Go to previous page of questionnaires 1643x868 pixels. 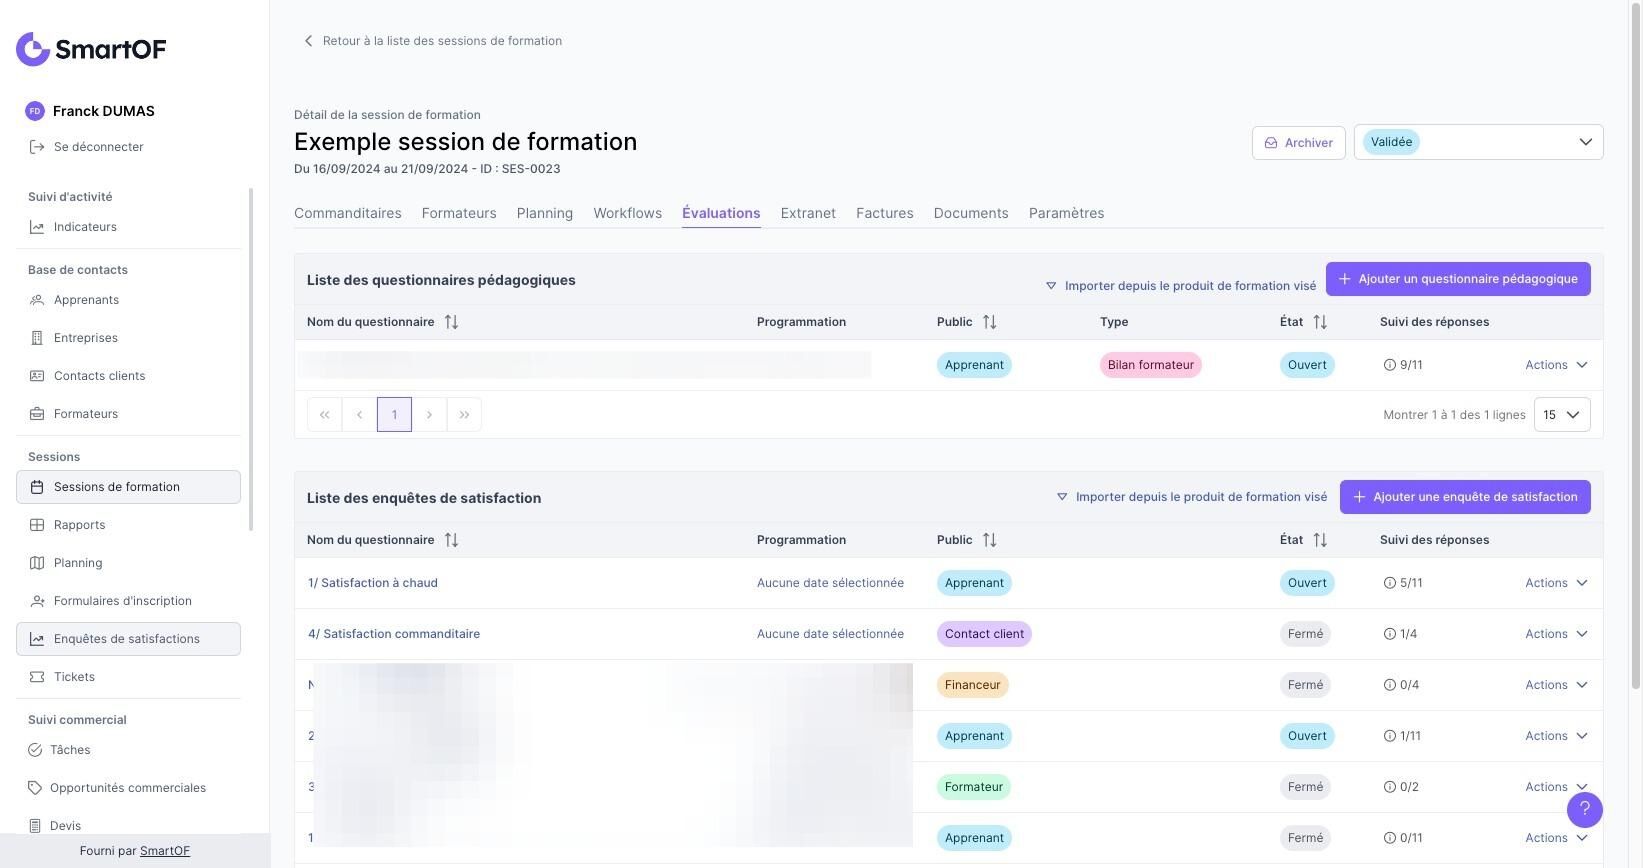pyautogui.click(x=359, y=415)
